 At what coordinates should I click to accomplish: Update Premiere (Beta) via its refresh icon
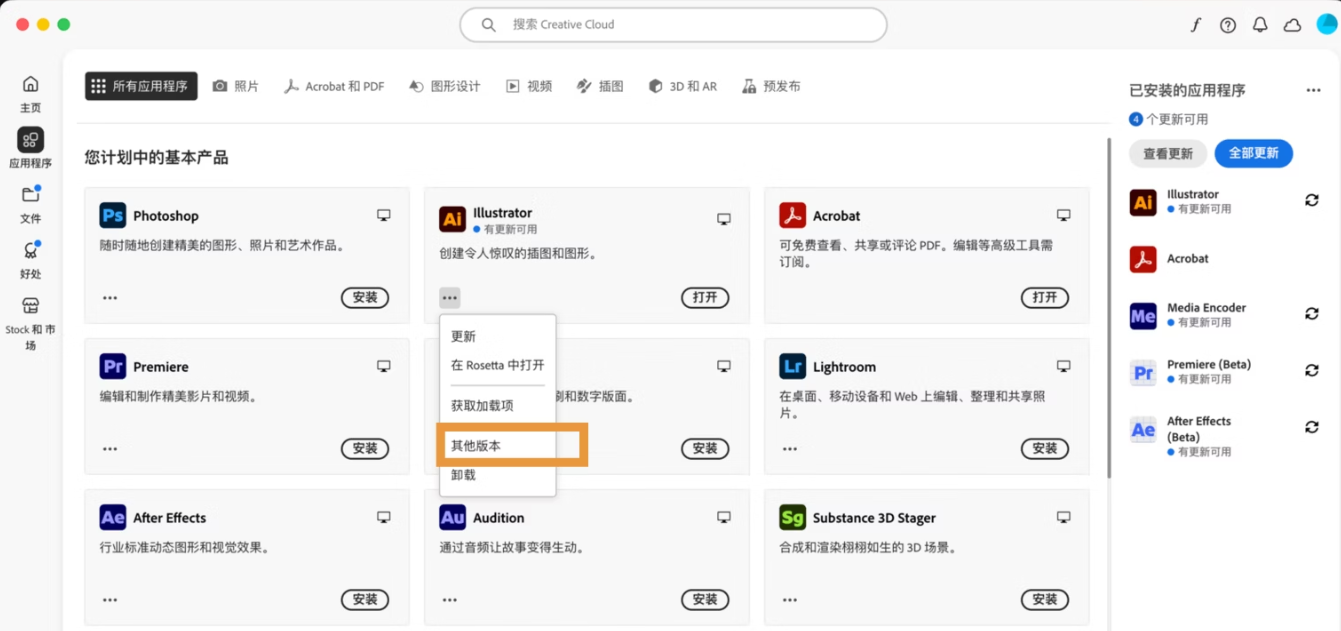coord(1311,370)
